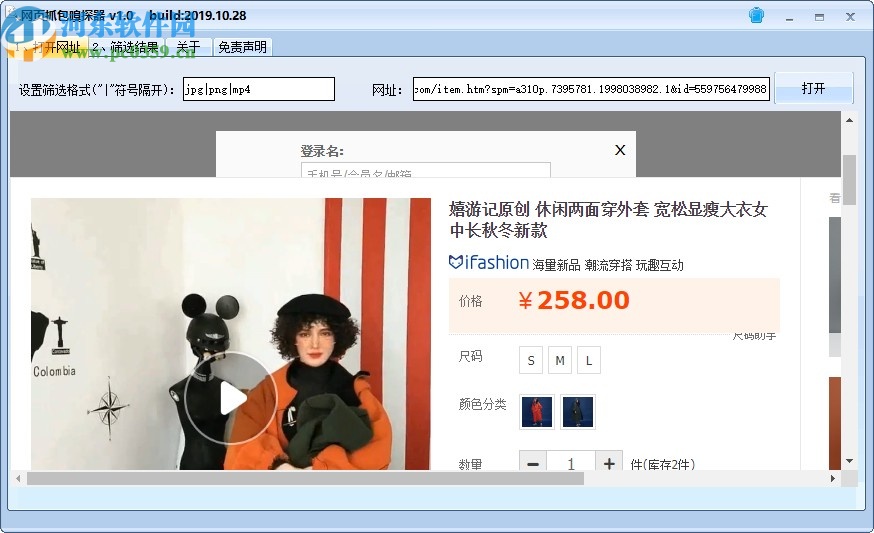Click the 打开 button

[x=813, y=88]
